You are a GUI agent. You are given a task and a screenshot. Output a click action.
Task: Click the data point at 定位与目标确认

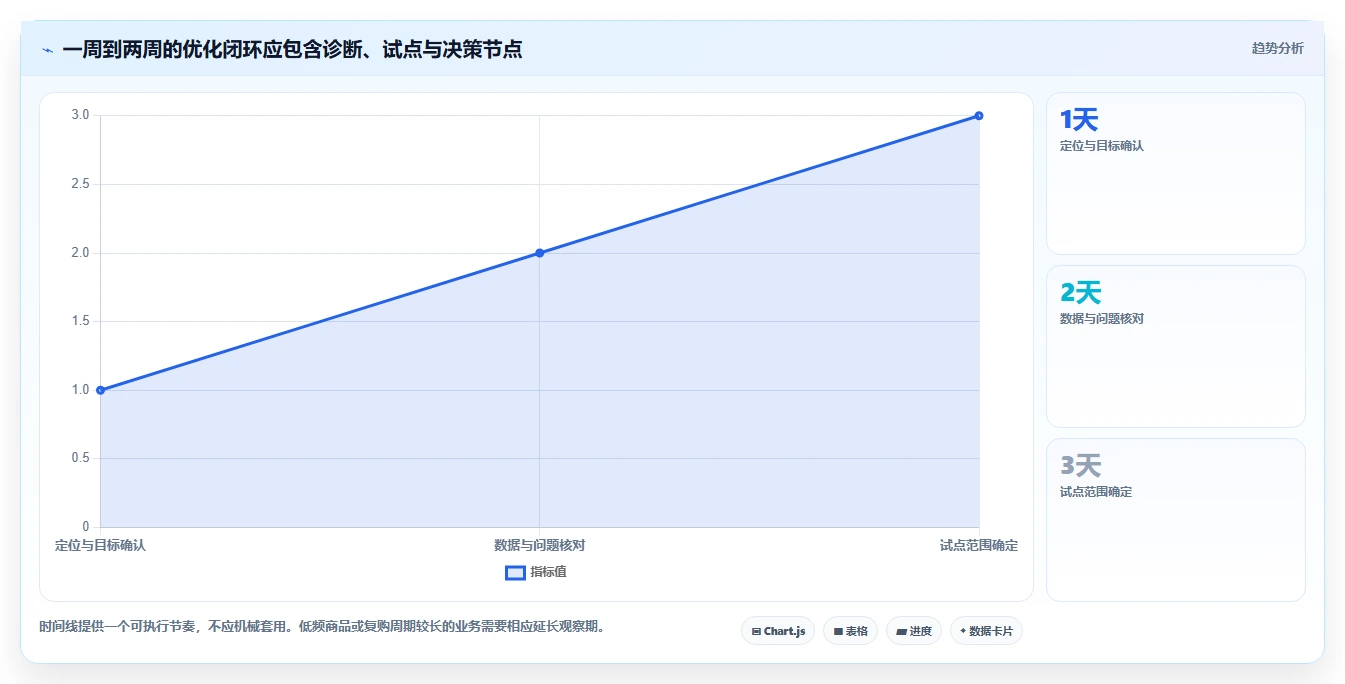click(100, 390)
